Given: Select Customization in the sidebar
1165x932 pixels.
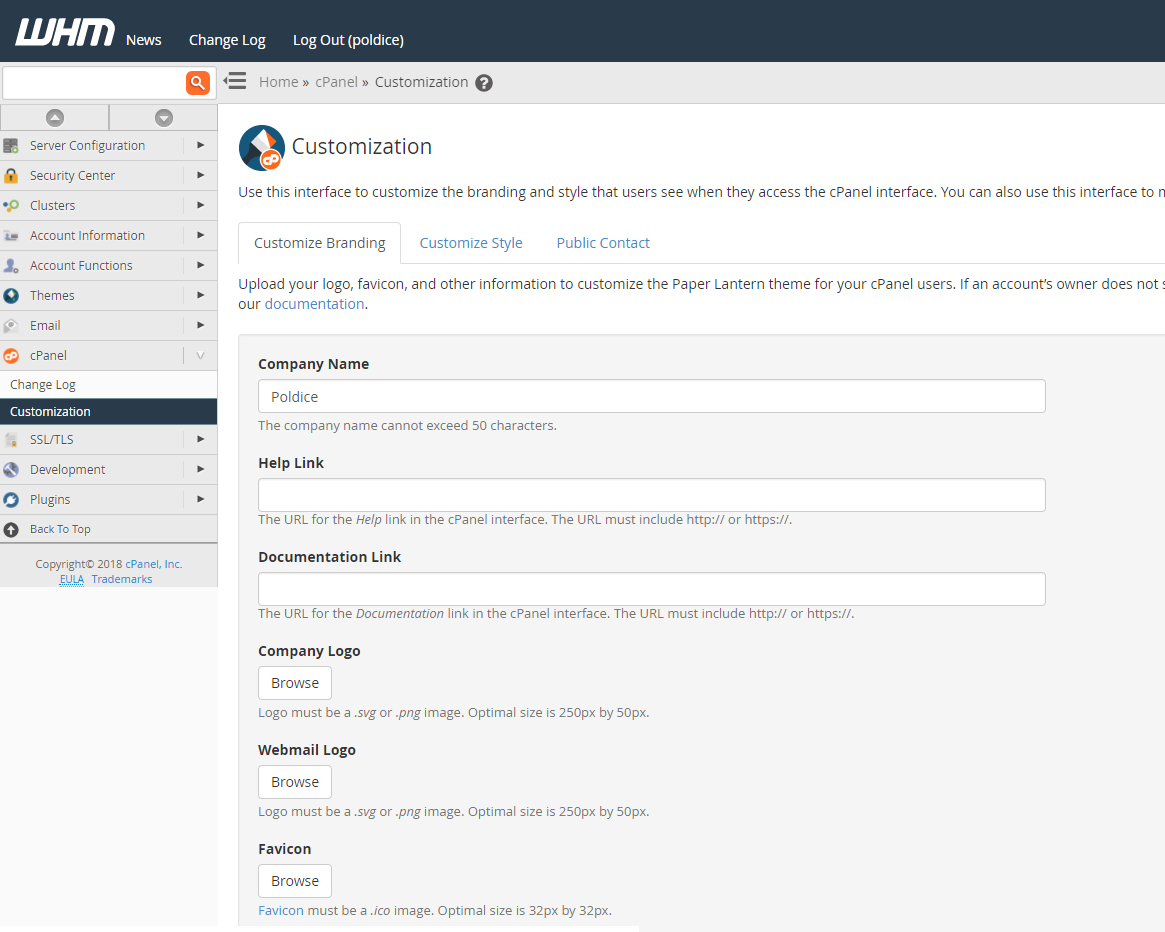Looking at the screenshot, I should [x=108, y=412].
